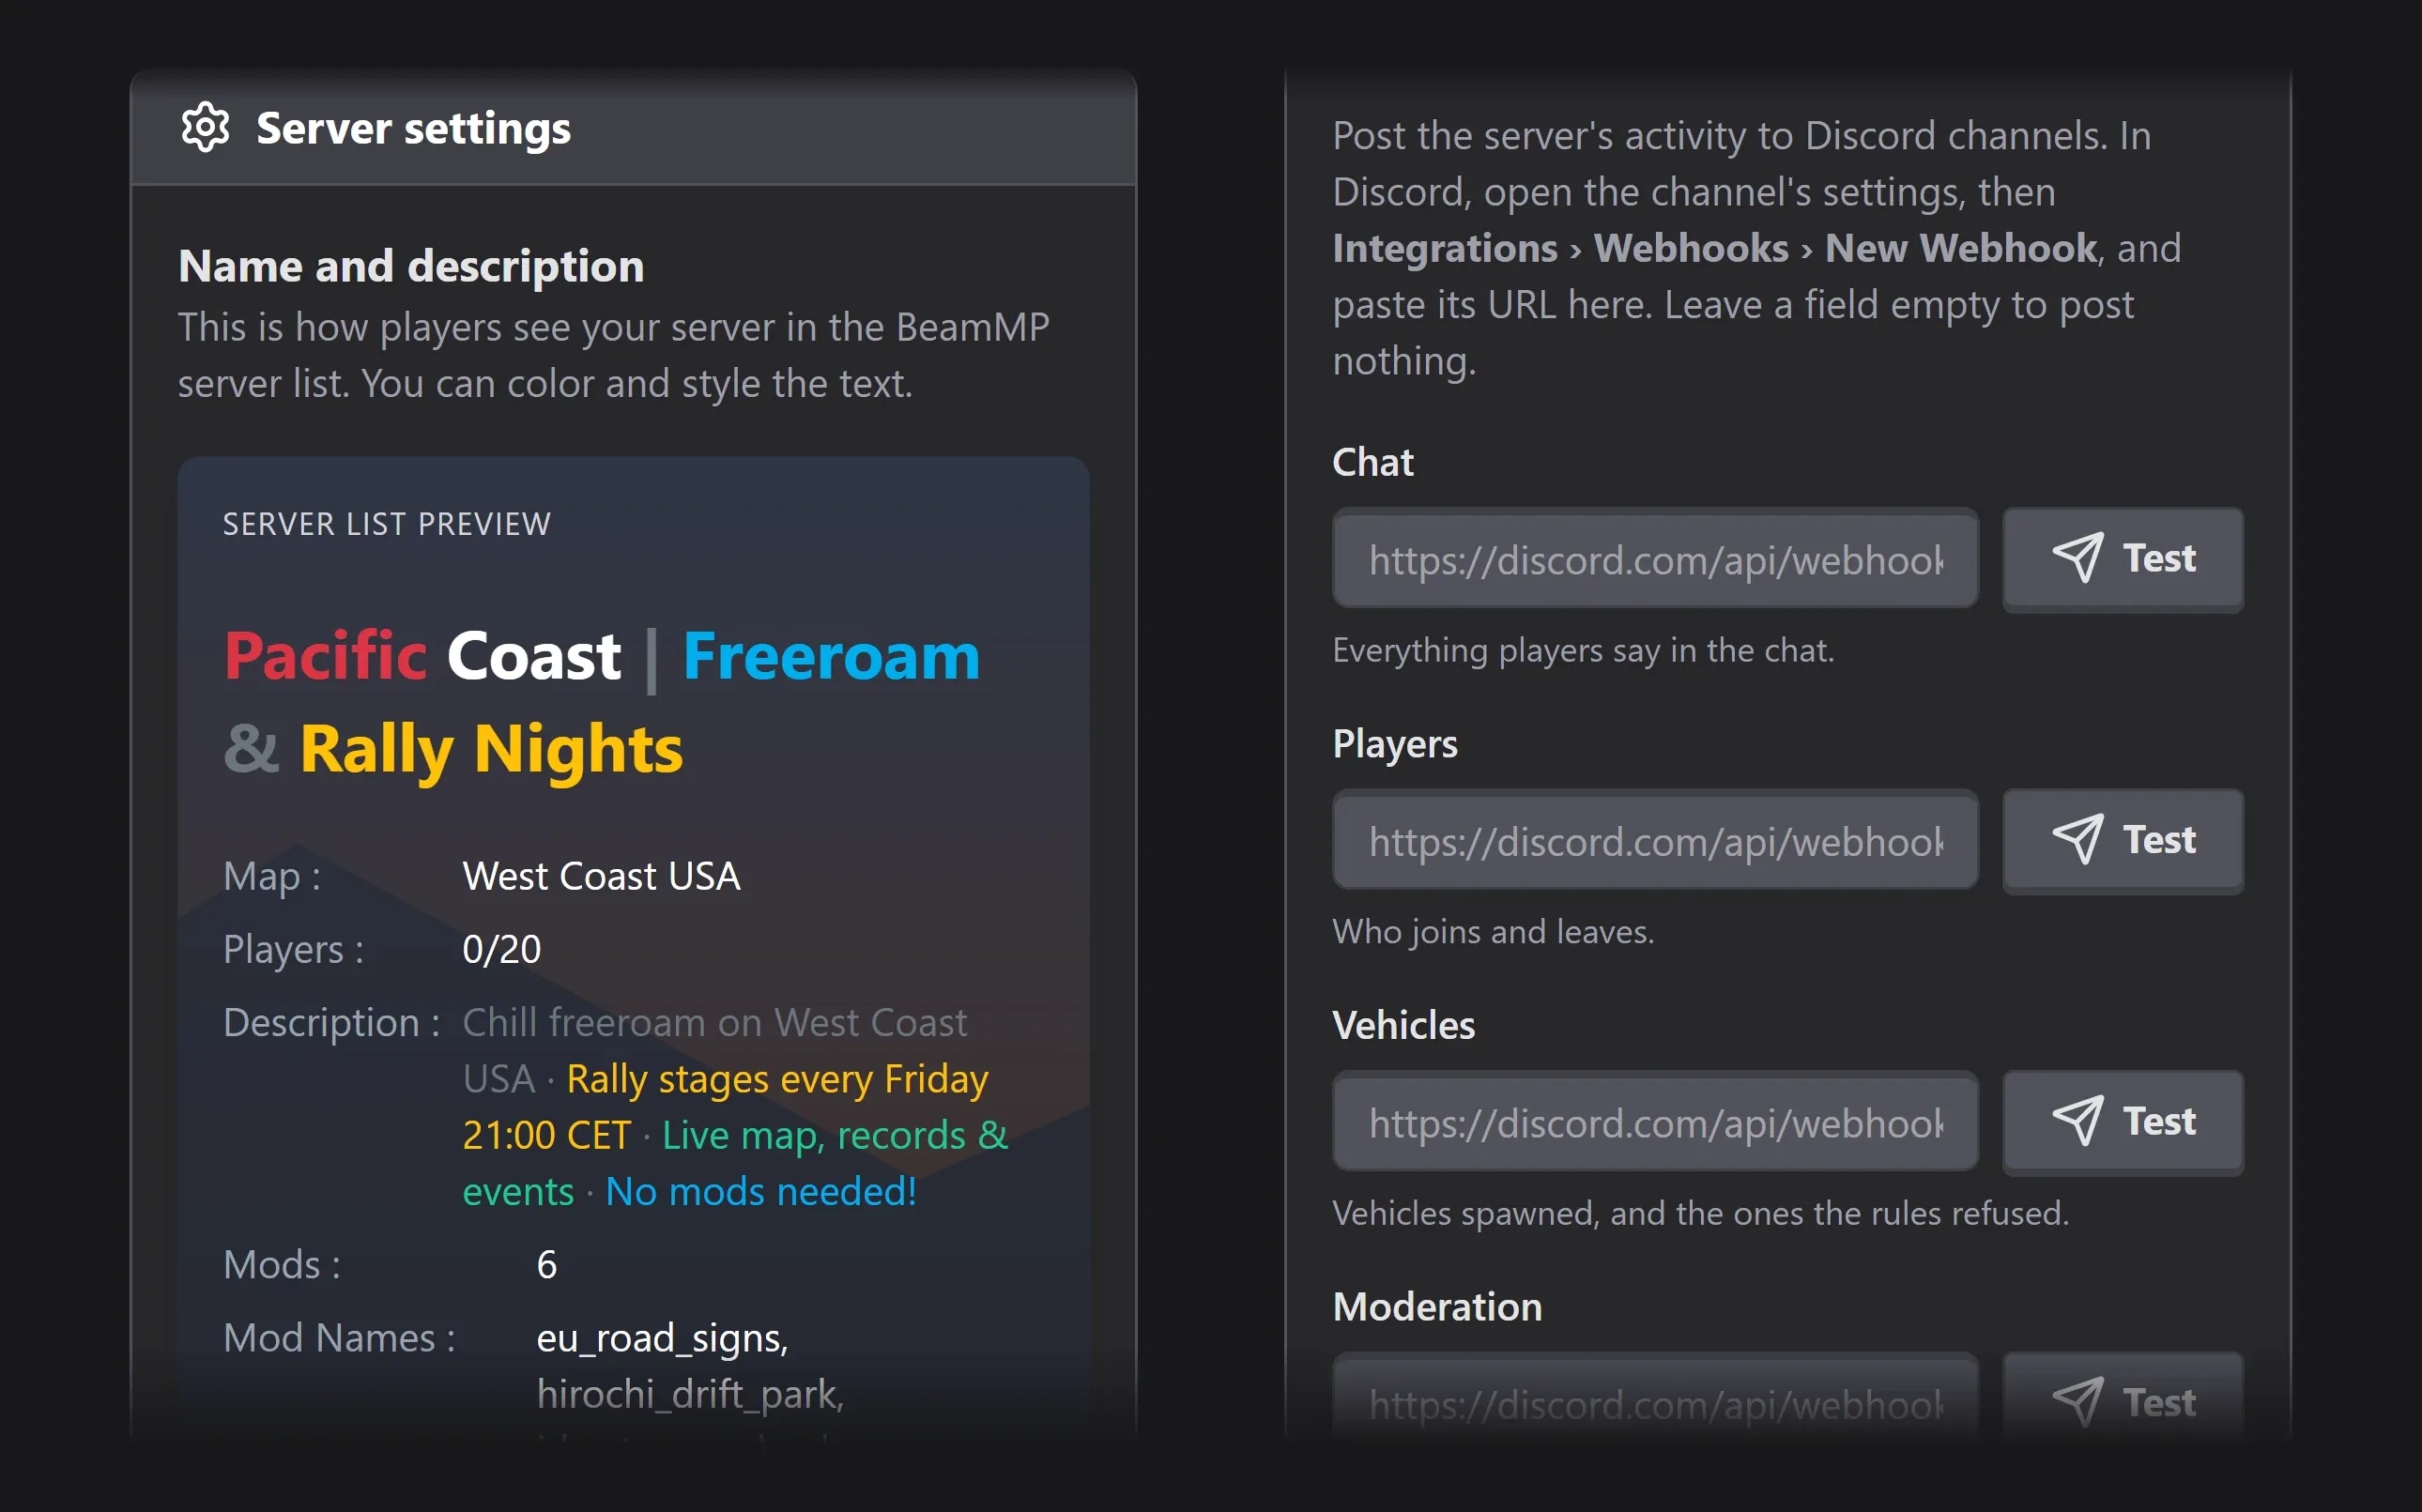This screenshot has width=2422, height=1512.
Task: Click the Vehicles section heading
Action: 1404,1025
